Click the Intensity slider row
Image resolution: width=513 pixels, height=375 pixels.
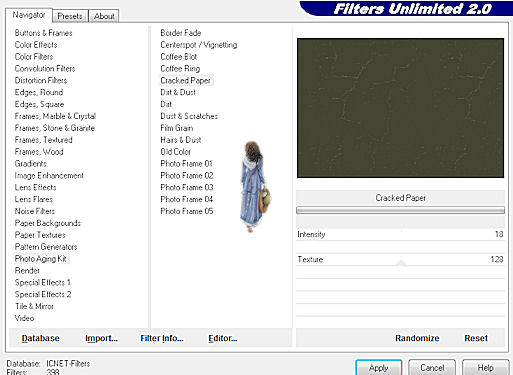coord(400,234)
